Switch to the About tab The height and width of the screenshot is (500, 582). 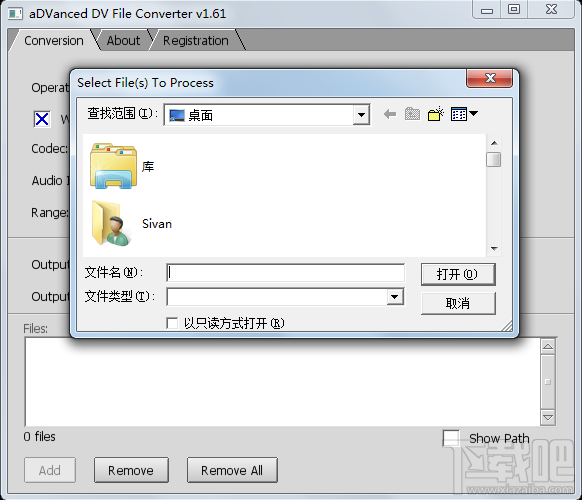pyautogui.click(x=123, y=40)
